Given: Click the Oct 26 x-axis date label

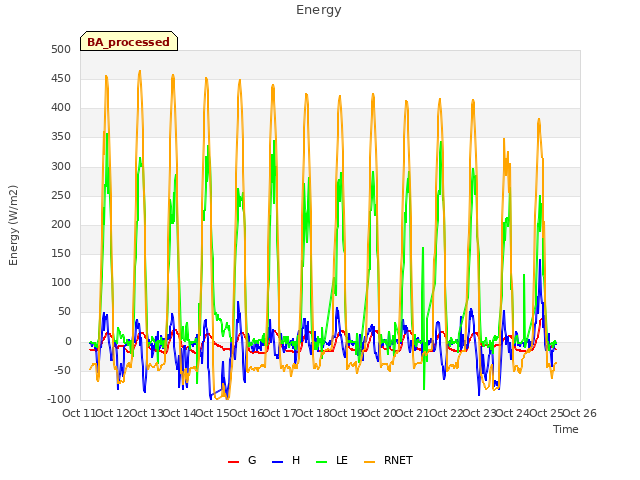Looking at the screenshot, I should click(580, 413).
